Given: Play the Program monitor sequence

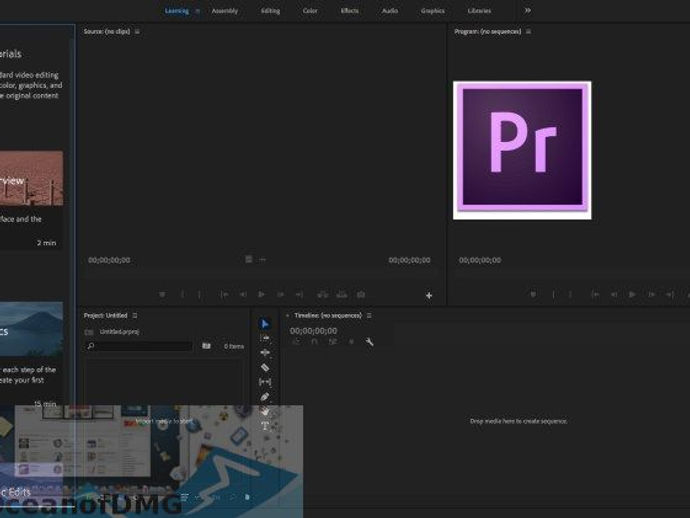Looking at the screenshot, I should point(632,294).
